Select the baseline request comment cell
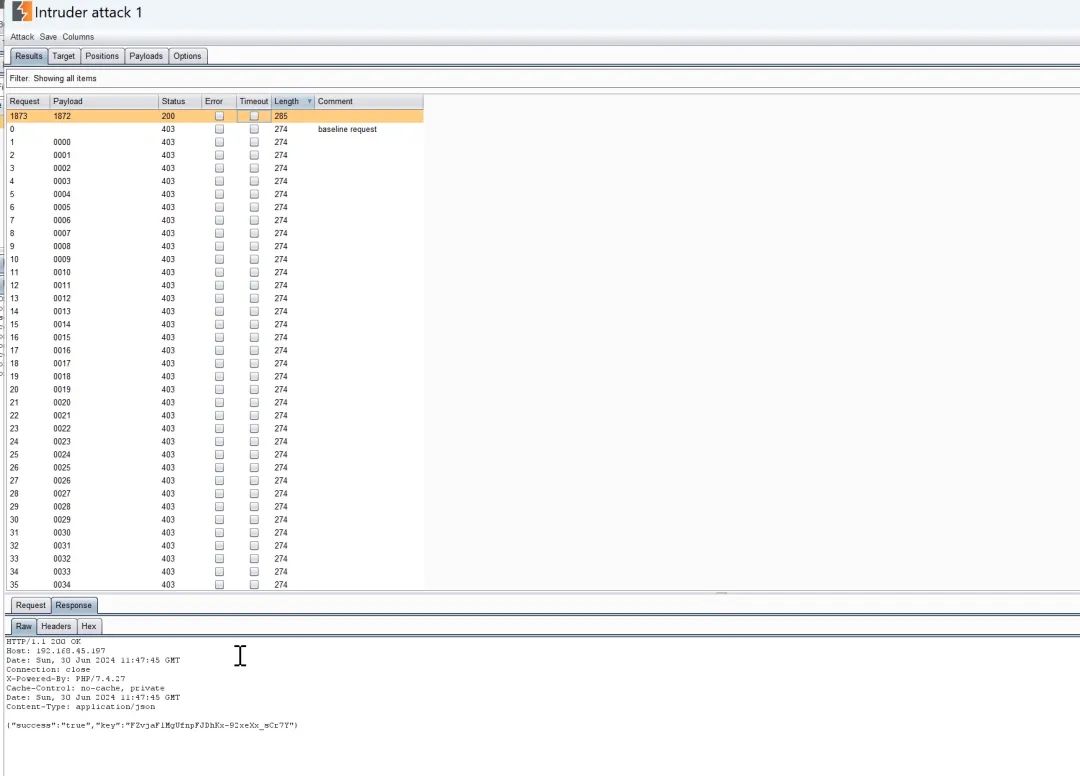The width and height of the screenshot is (1080, 776). (347, 129)
